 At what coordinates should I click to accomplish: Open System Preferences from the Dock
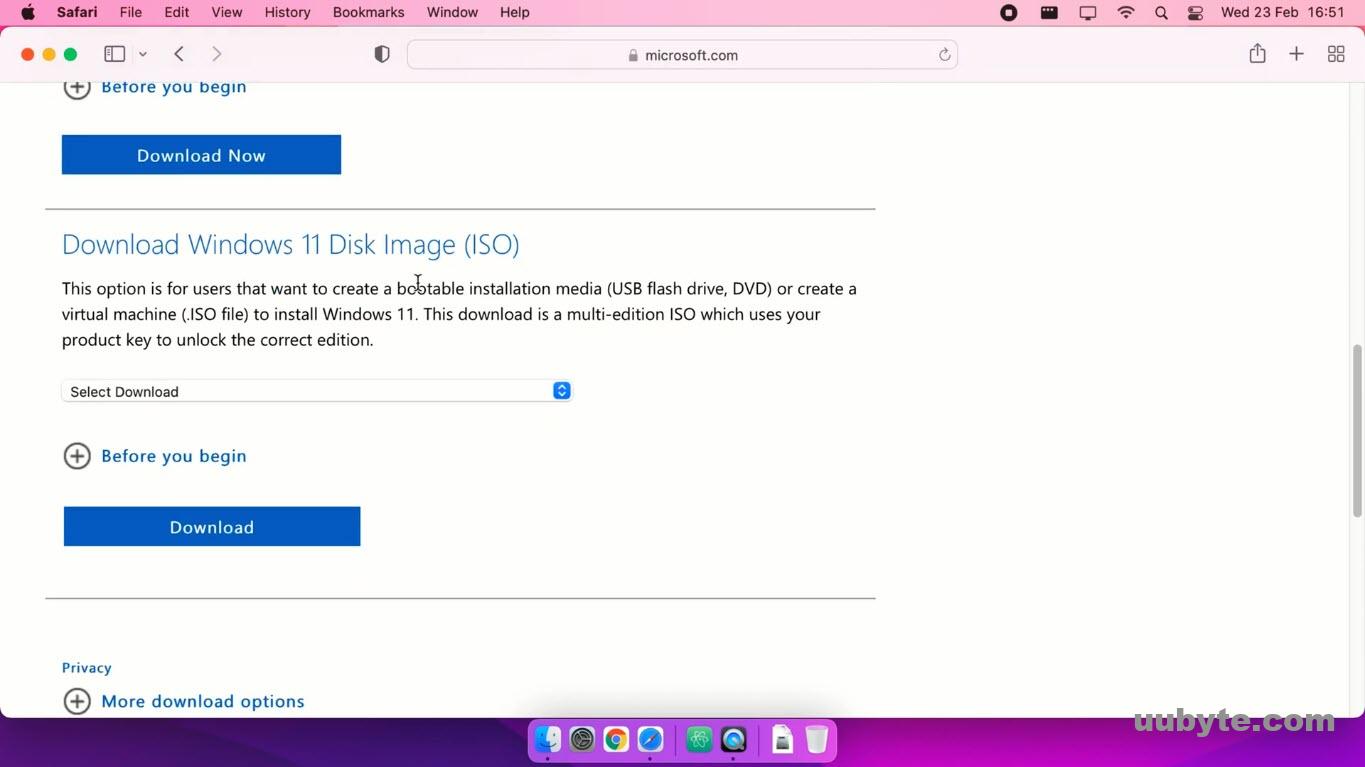582,740
